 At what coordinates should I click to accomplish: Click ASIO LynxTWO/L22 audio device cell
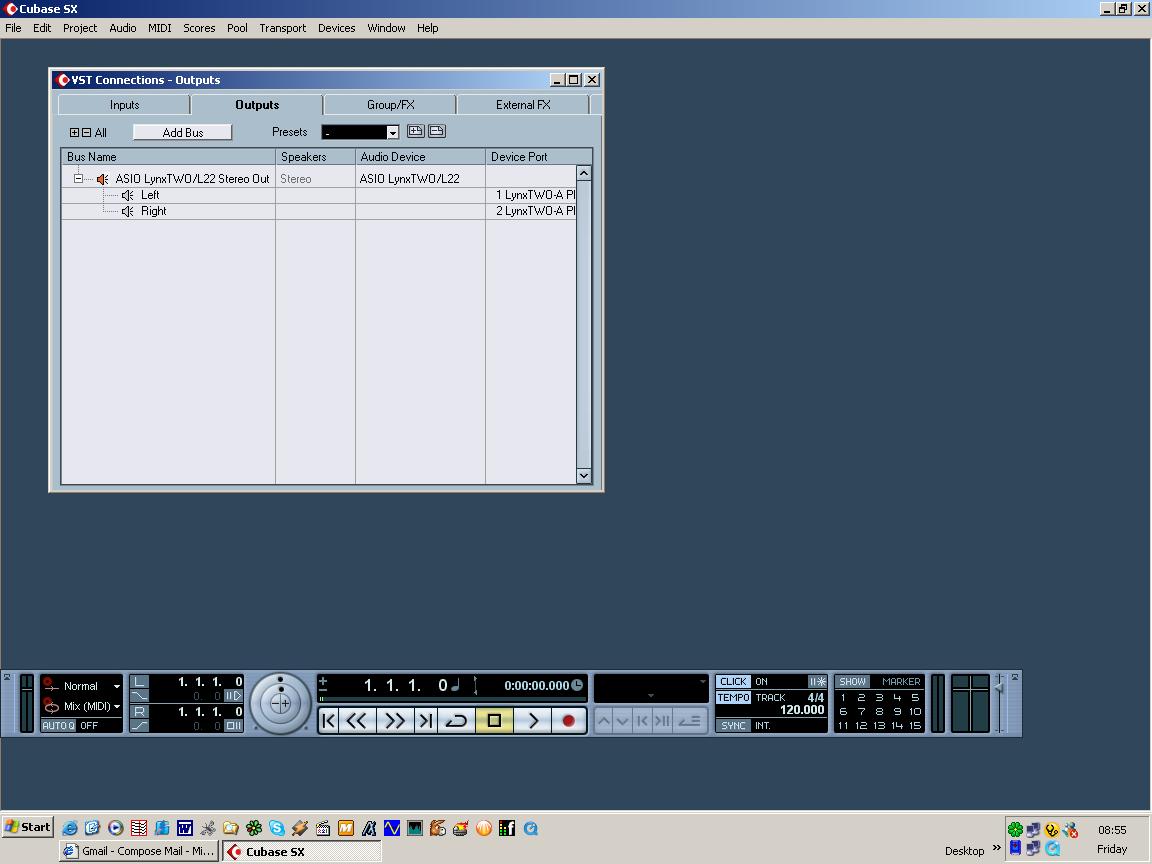pos(420,179)
